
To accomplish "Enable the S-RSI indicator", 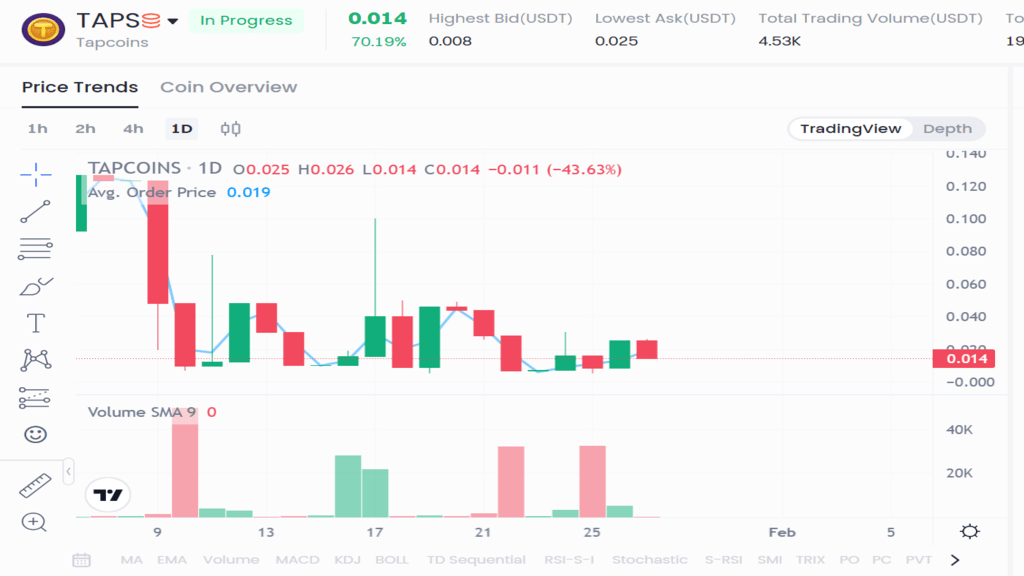I will coord(724,560).
